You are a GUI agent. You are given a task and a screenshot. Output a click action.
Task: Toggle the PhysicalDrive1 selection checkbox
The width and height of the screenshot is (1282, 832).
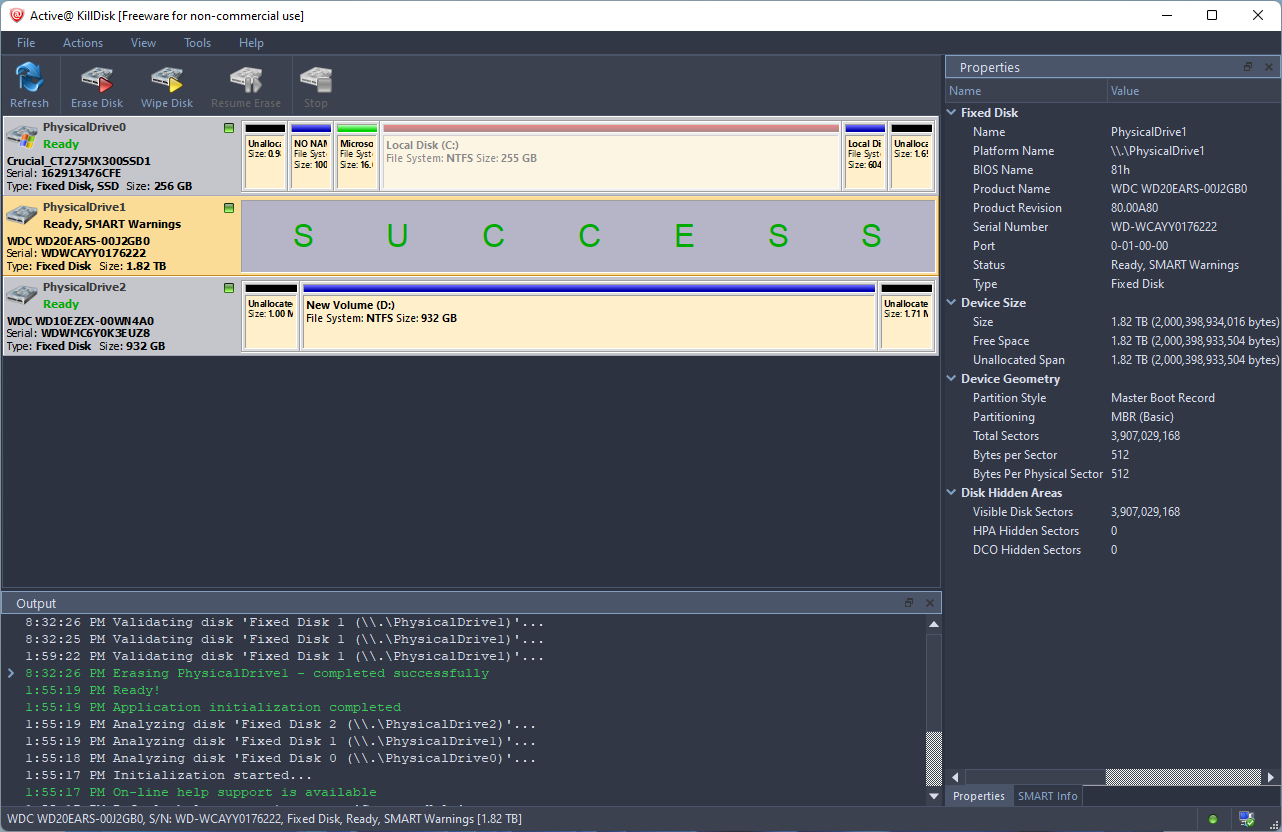pos(229,208)
